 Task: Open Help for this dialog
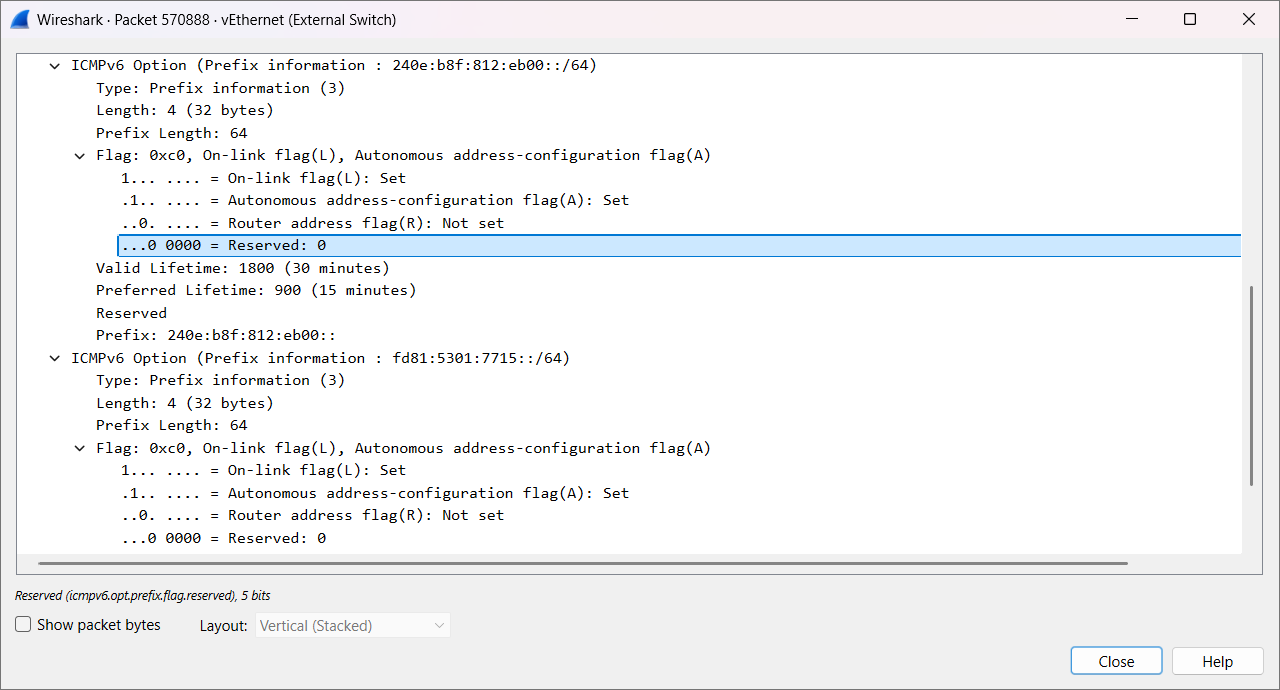pyautogui.click(x=1217, y=660)
